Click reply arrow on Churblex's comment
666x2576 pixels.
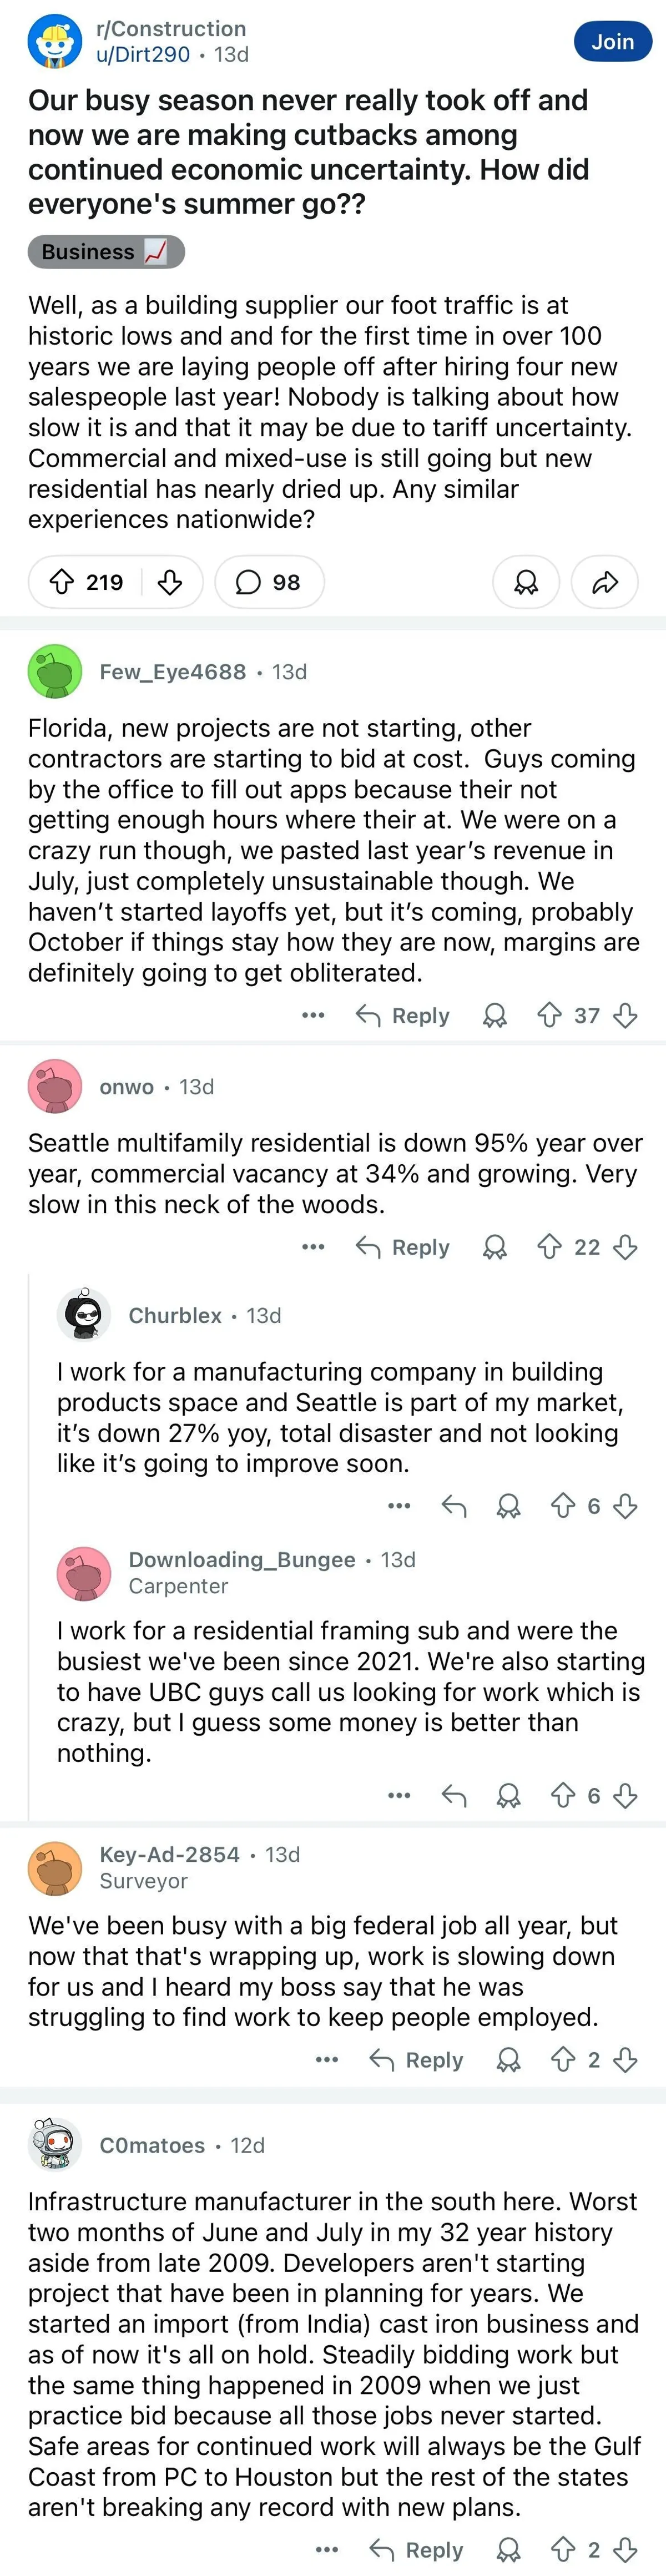pyautogui.click(x=454, y=1506)
